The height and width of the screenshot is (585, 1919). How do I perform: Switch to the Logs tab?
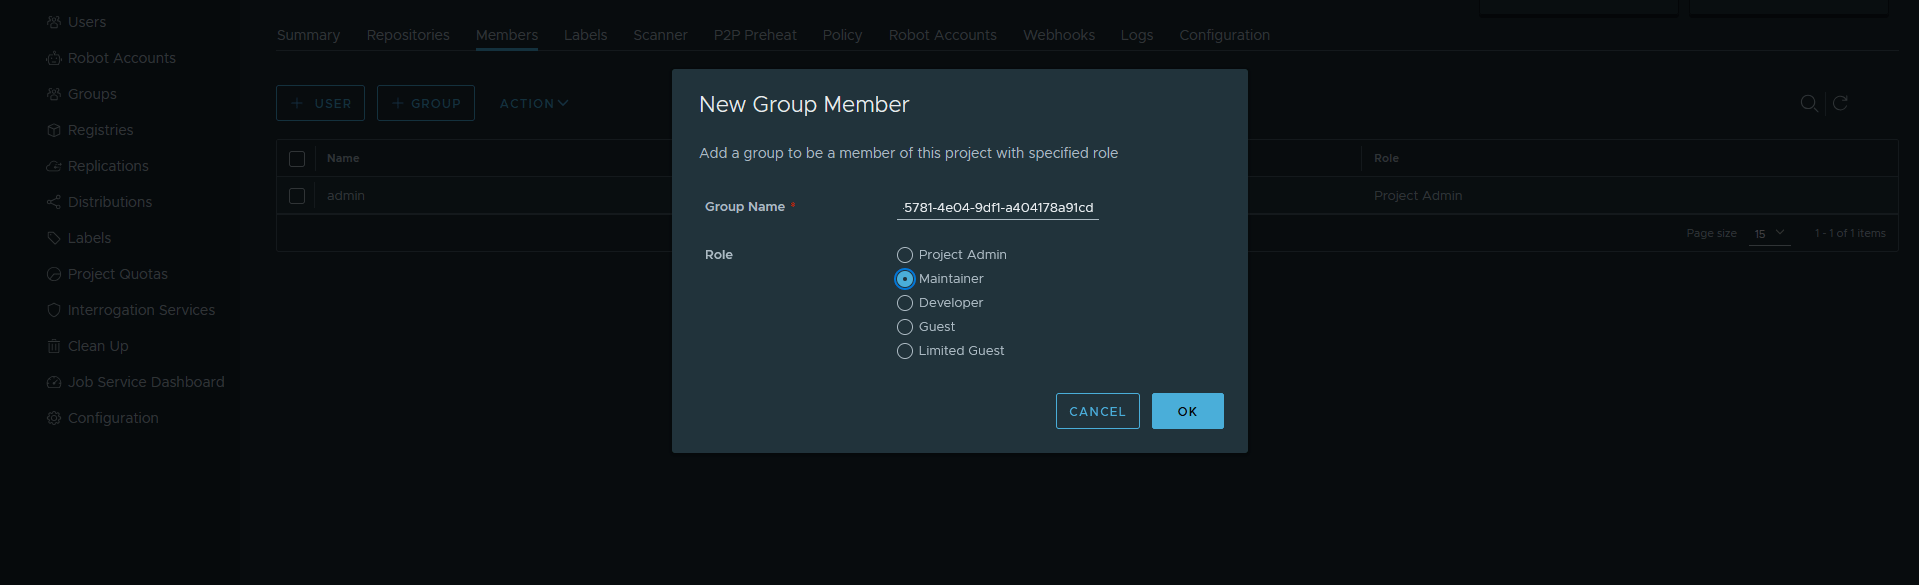tap(1137, 35)
